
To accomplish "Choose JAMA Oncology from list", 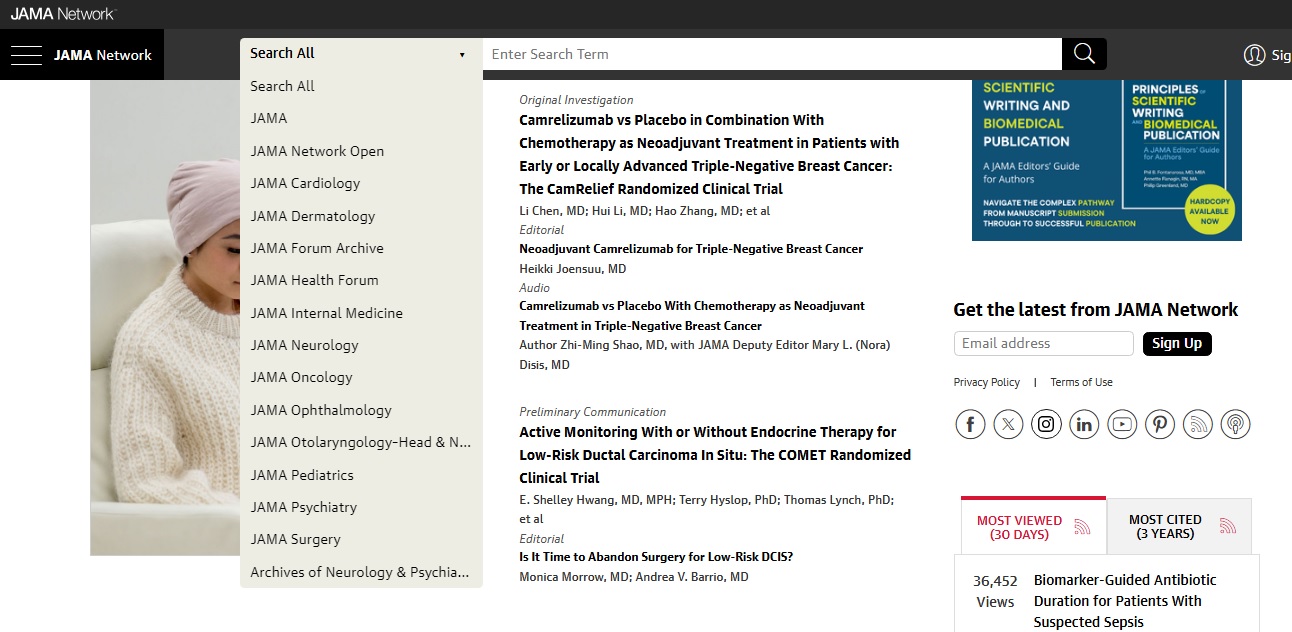I will (x=361, y=377).
